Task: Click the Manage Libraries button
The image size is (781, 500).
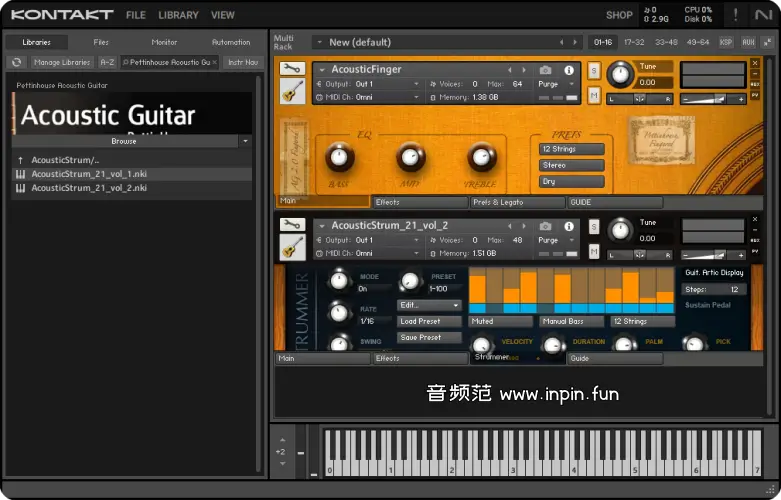Action: point(61,62)
